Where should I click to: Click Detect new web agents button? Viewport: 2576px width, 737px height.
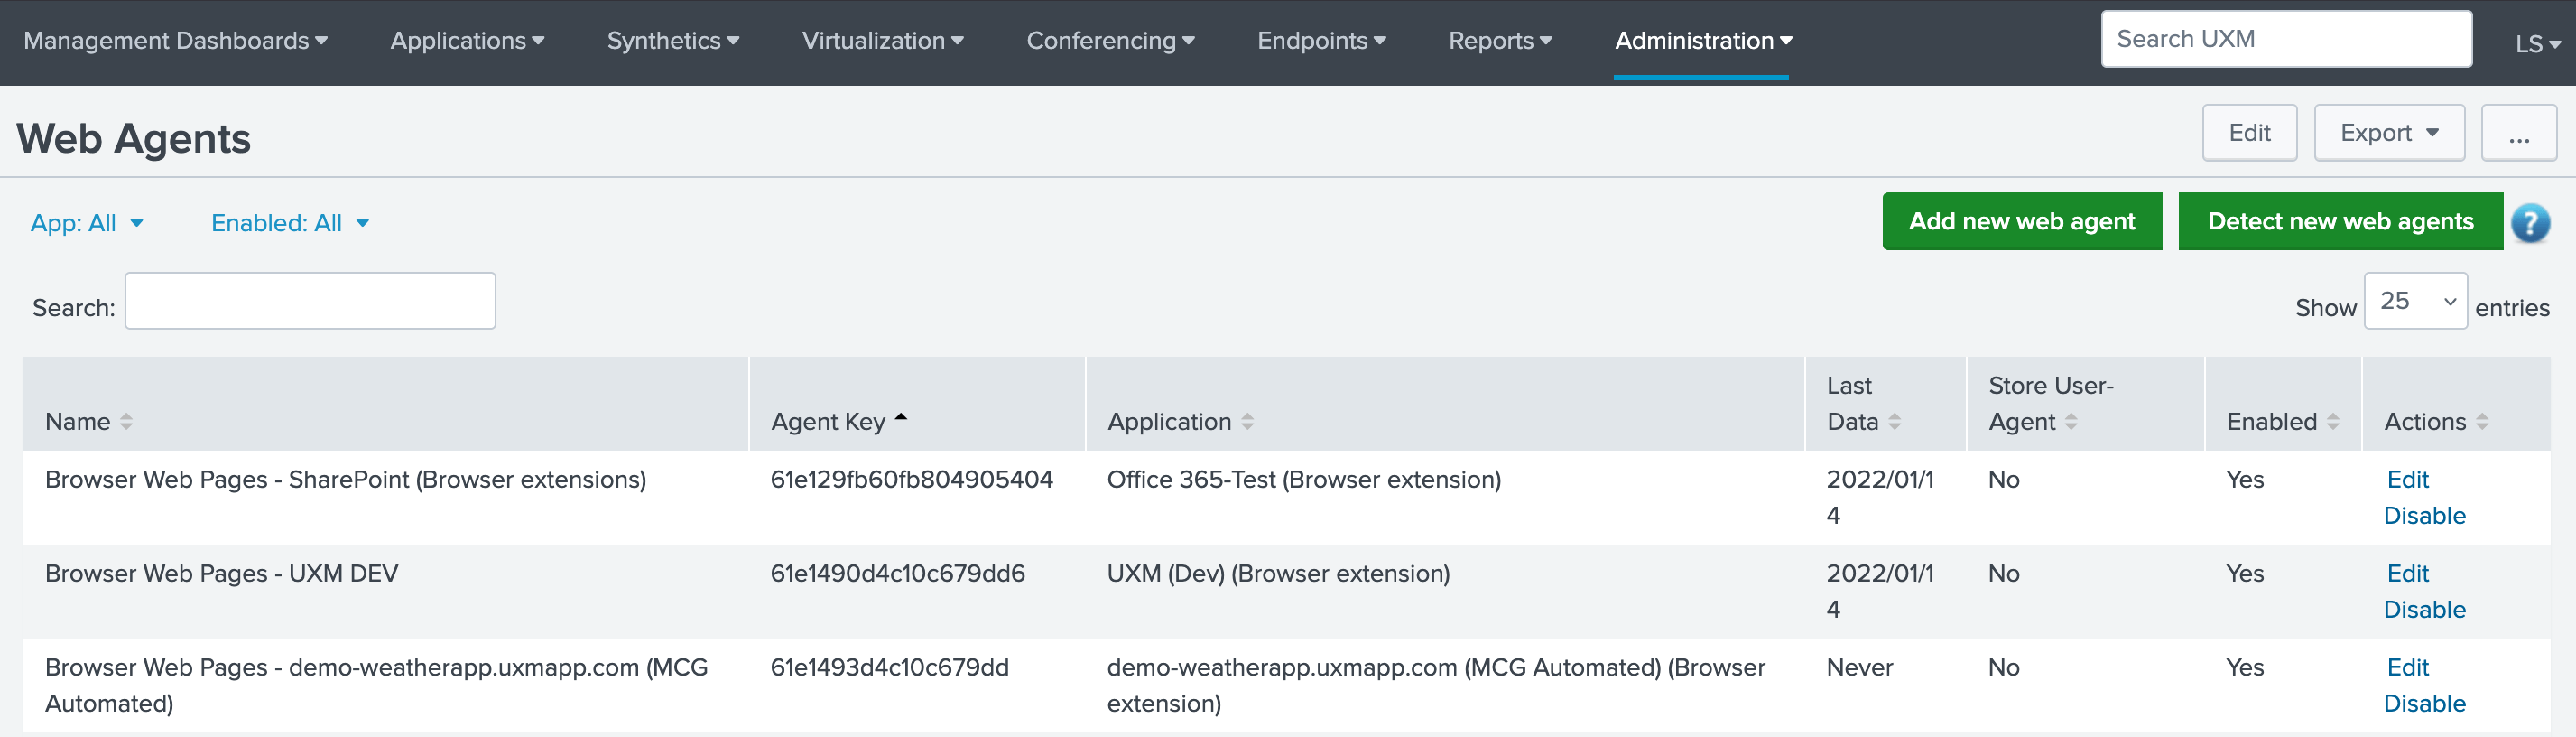[2339, 222]
